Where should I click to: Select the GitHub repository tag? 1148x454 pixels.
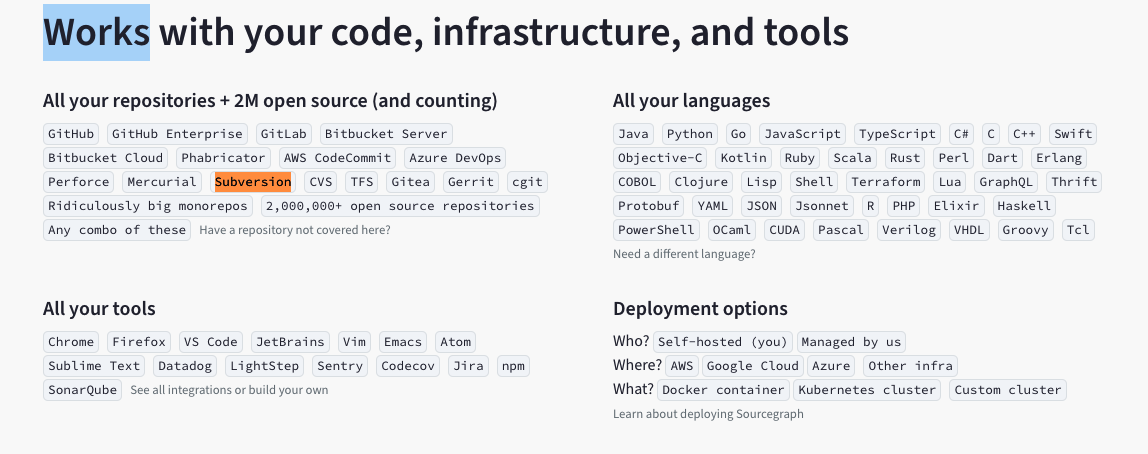click(71, 134)
